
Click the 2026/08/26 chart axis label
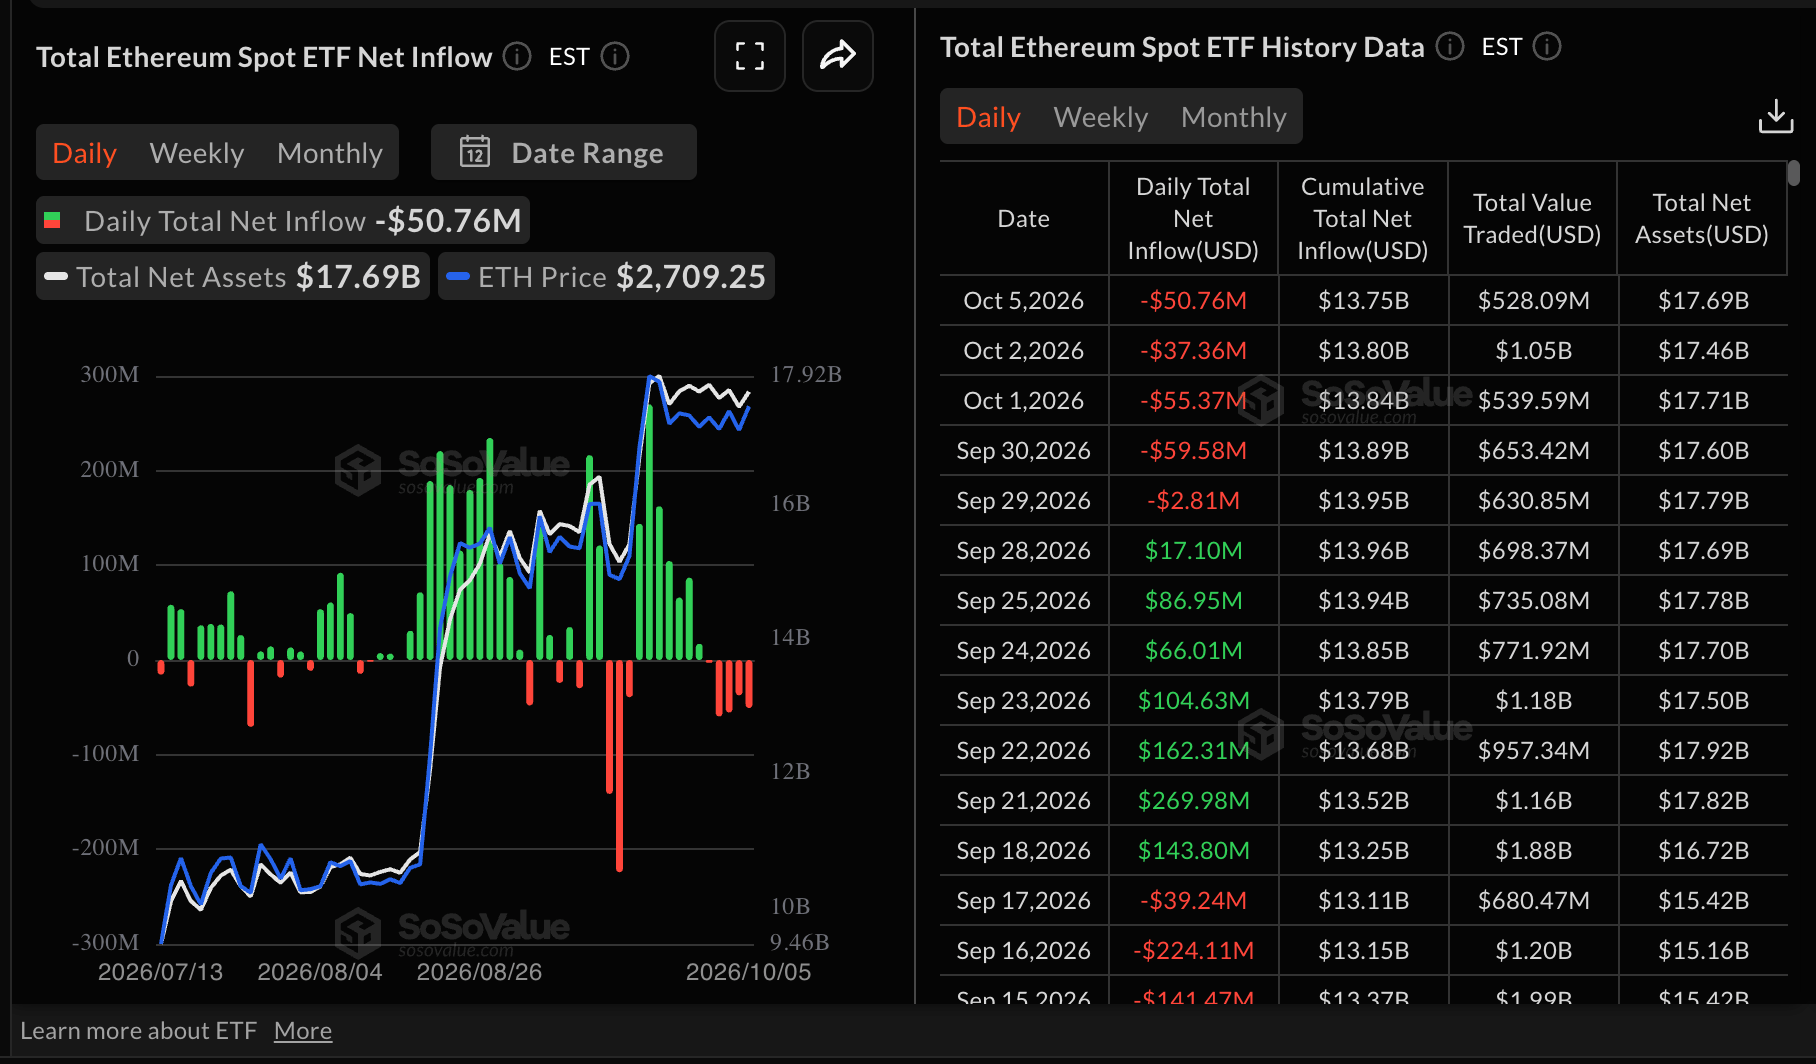479,972
